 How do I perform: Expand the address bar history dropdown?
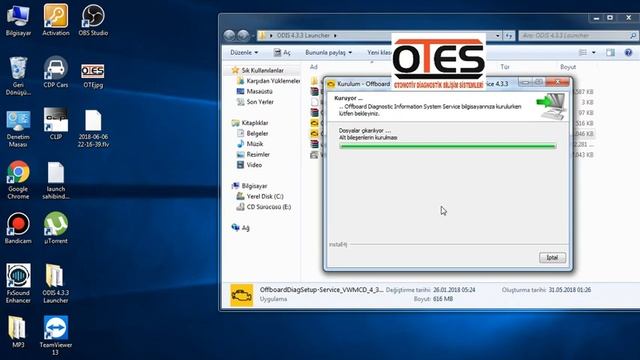(x=498, y=36)
